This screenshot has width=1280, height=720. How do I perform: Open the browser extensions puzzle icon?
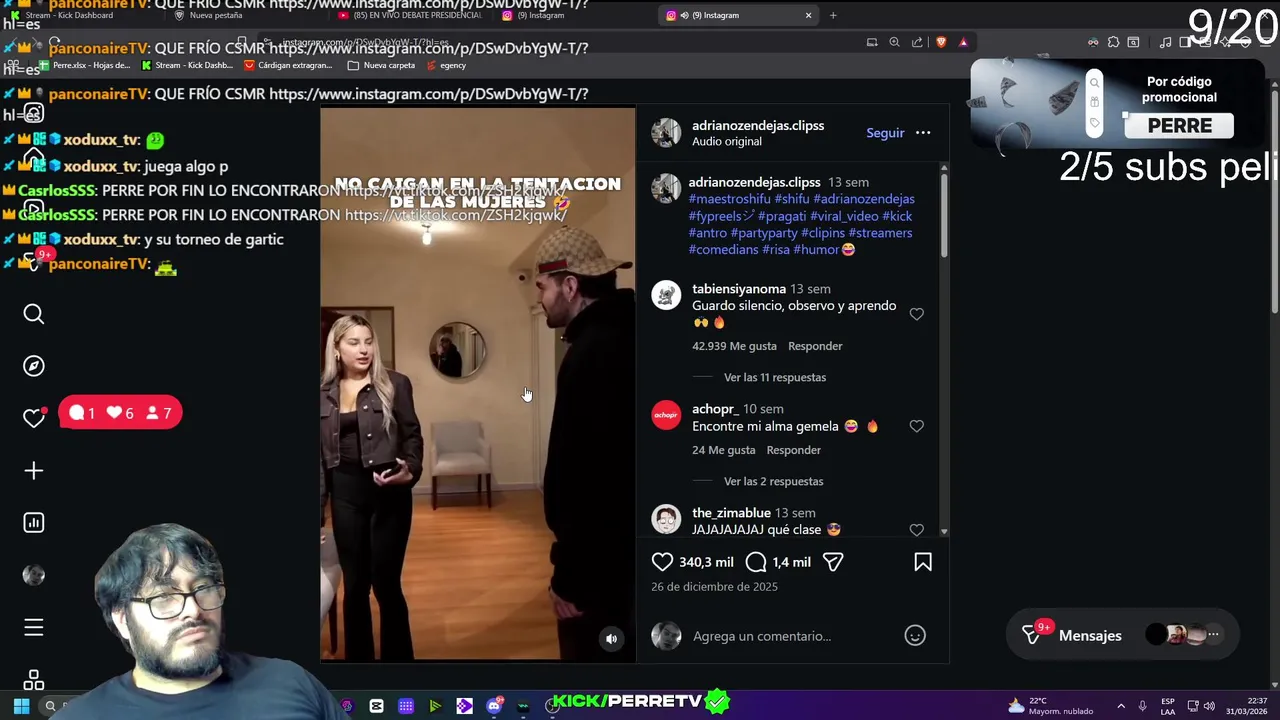1113,42
